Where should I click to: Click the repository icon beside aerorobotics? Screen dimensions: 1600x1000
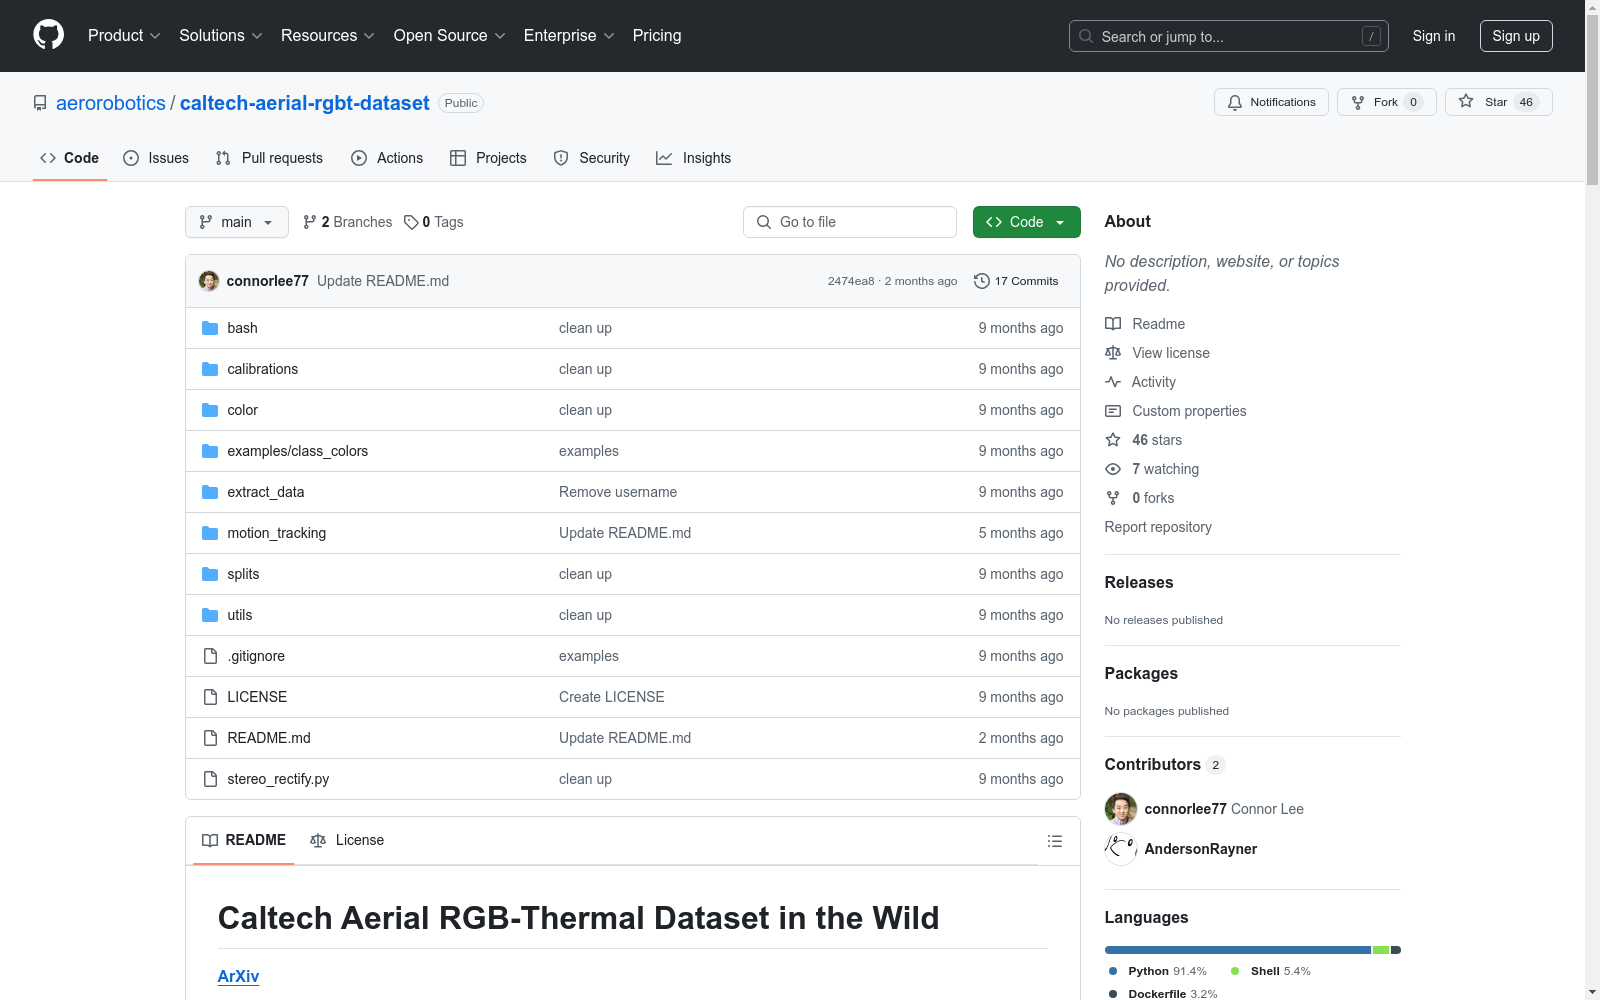pos(40,103)
